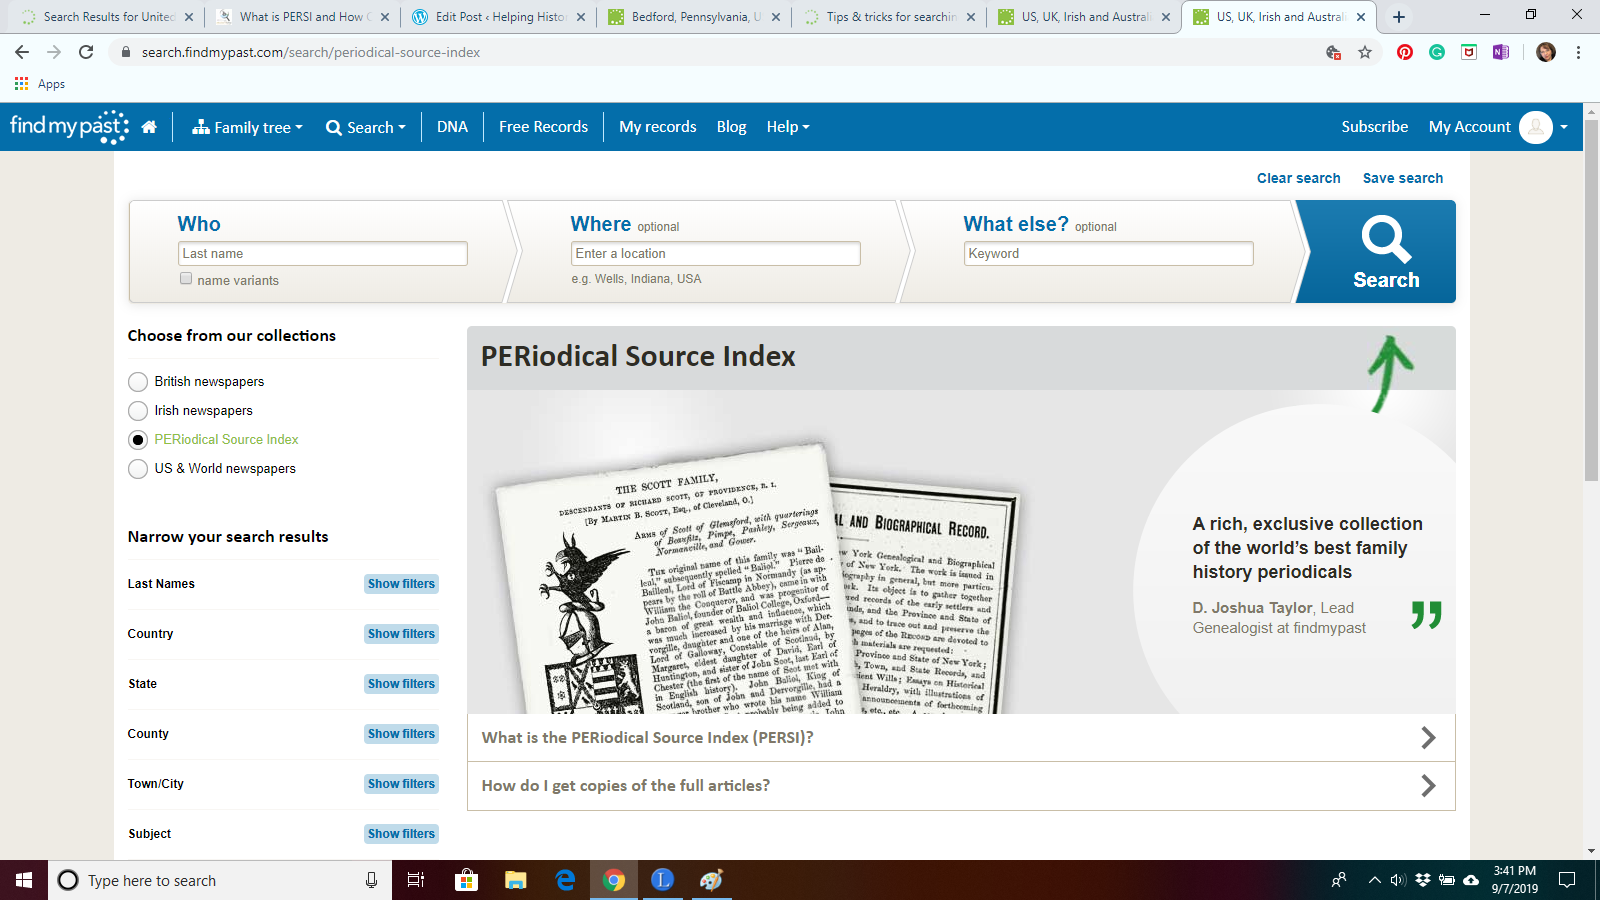Image resolution: width=1600 pixels, height=900 pixels.
Task: Select the British newspapers radio option
Action: 138,382
